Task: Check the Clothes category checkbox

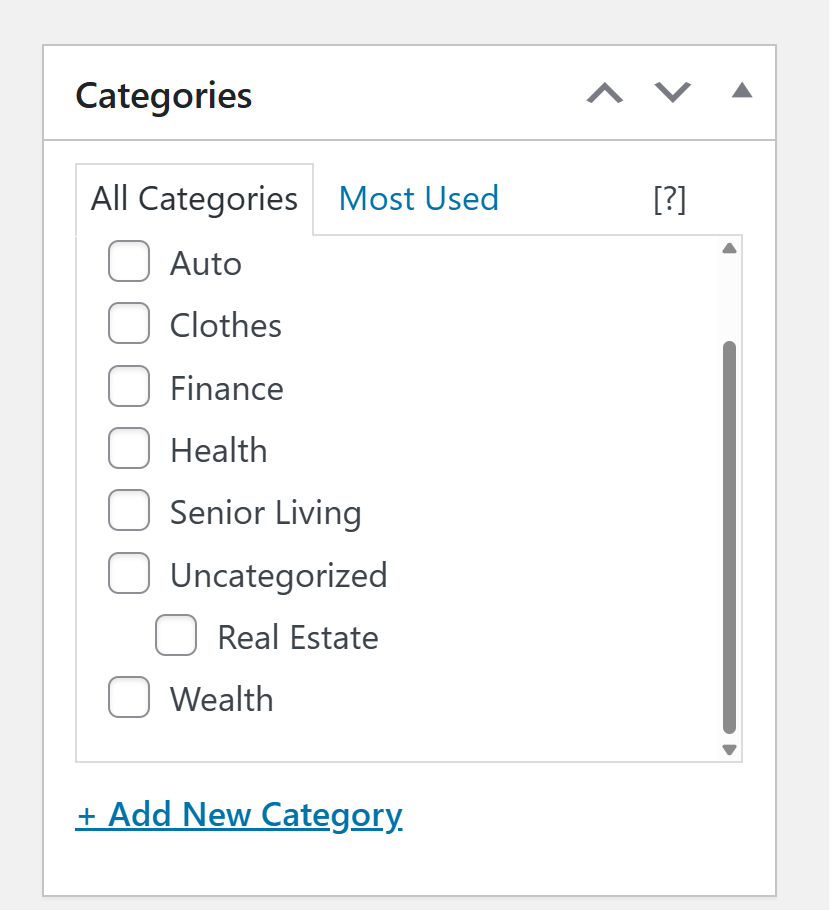Action: pyautogui.click(x=129, y=325)
